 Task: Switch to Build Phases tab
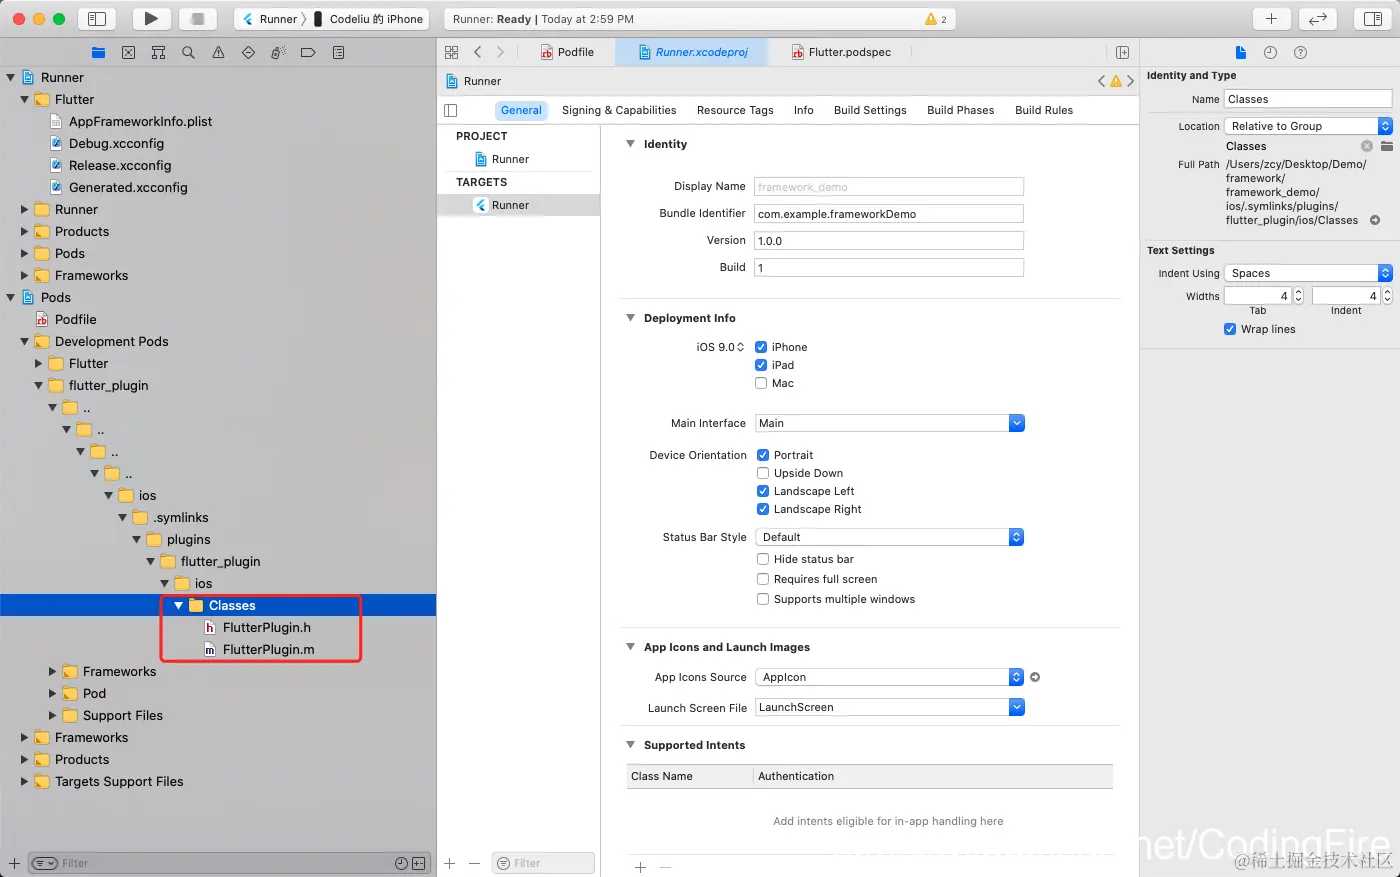[x=960, y=110]
